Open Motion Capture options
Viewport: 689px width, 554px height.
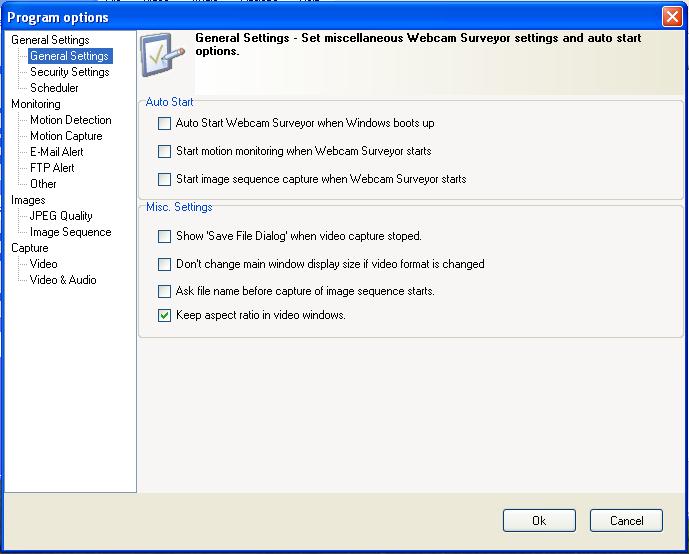tap(66, 136)
